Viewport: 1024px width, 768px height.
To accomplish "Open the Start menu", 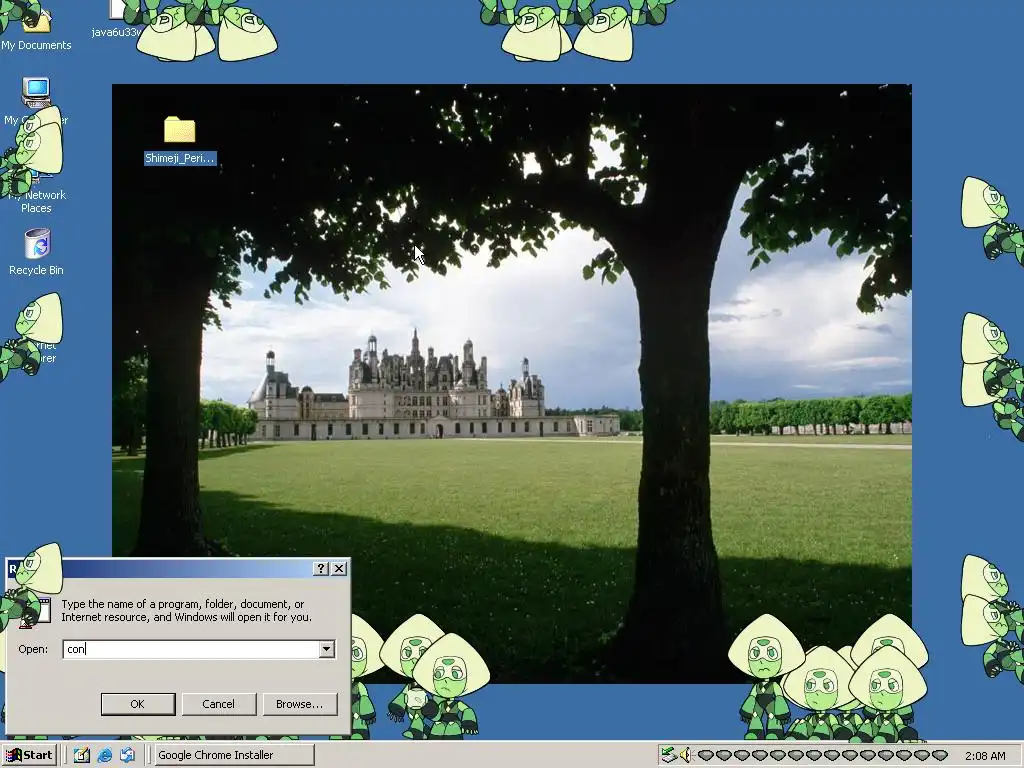I will tap(29, 755).
